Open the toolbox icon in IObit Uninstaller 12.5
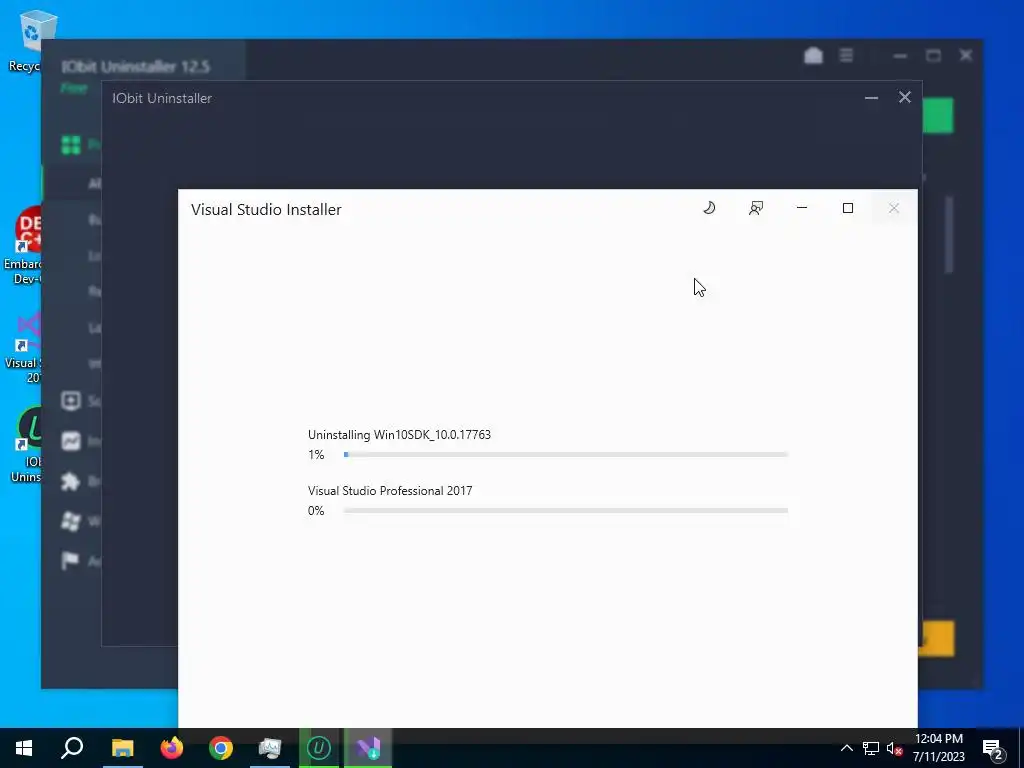The width and height of the screenshot is (1024, 768). click(813, 56)
